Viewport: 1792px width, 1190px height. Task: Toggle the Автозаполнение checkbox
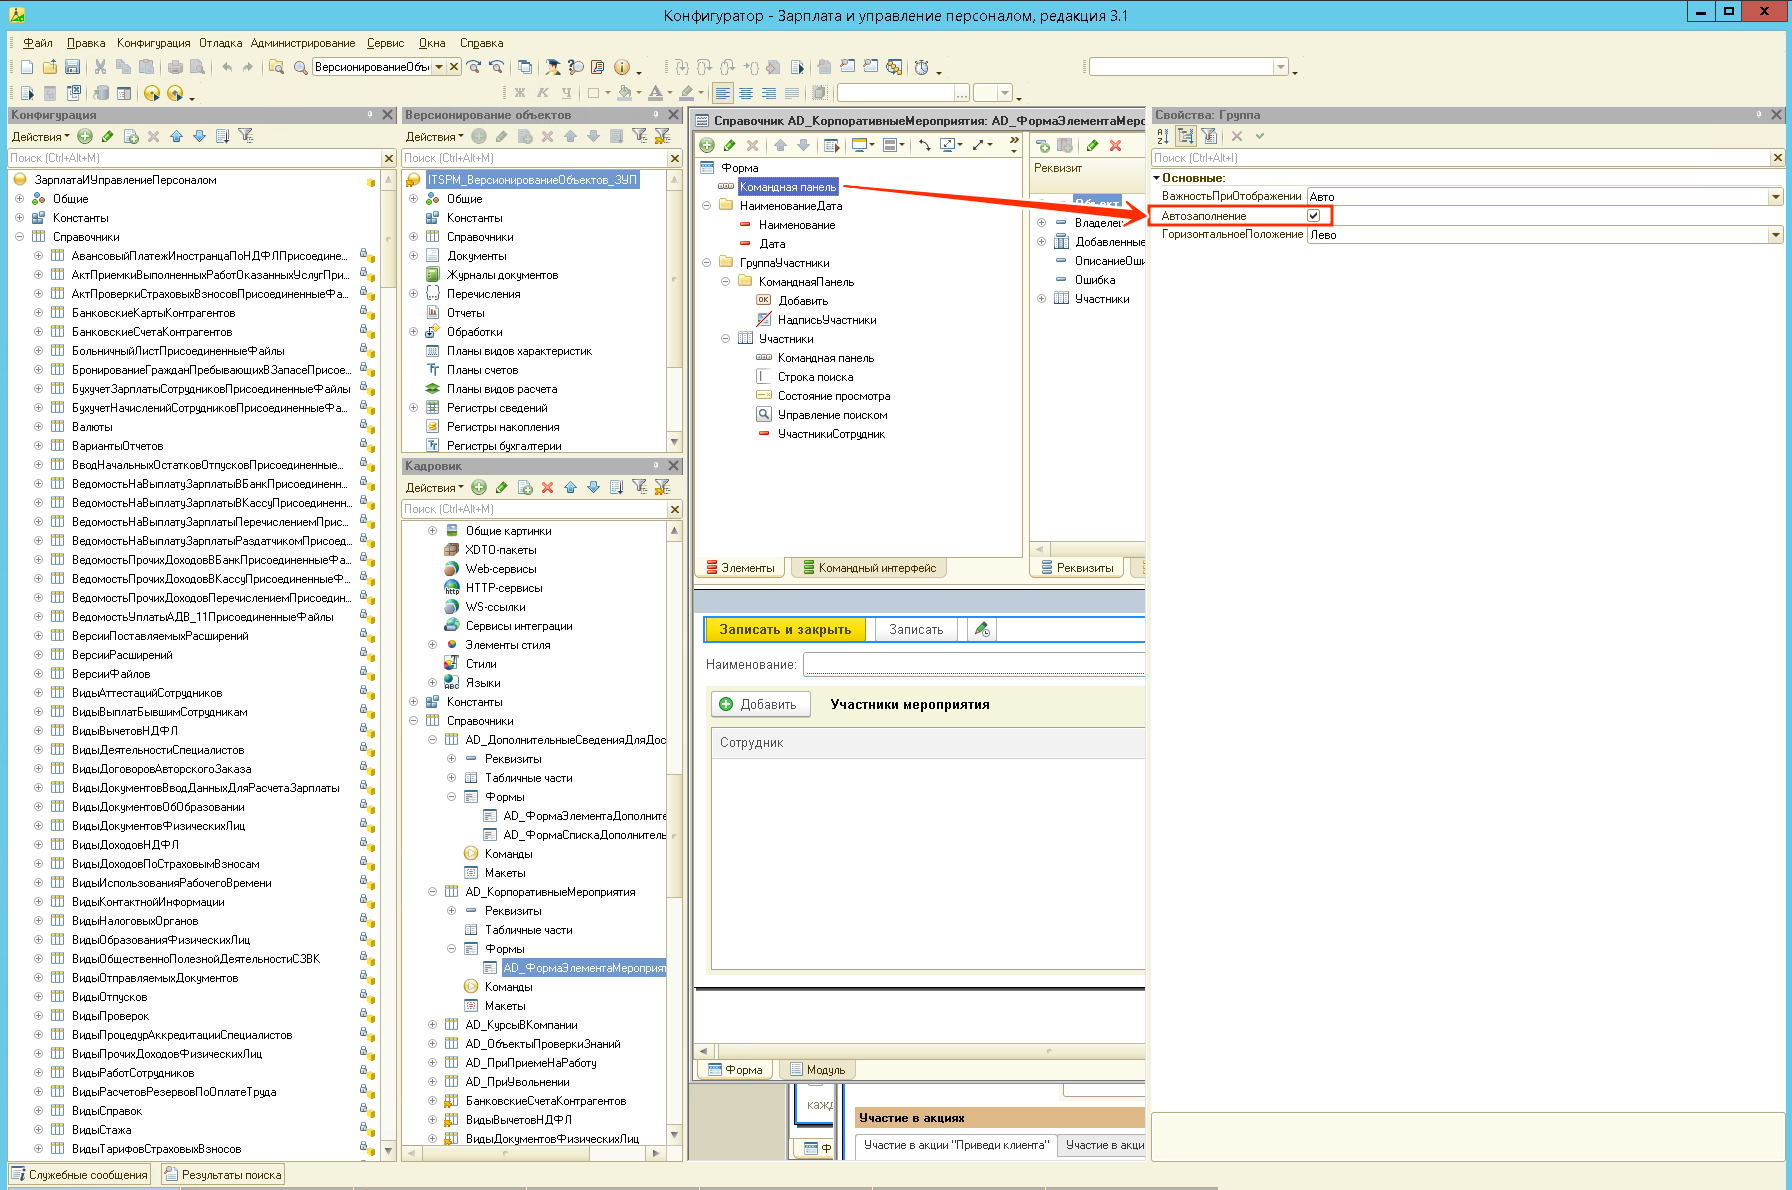(1313, 216)
